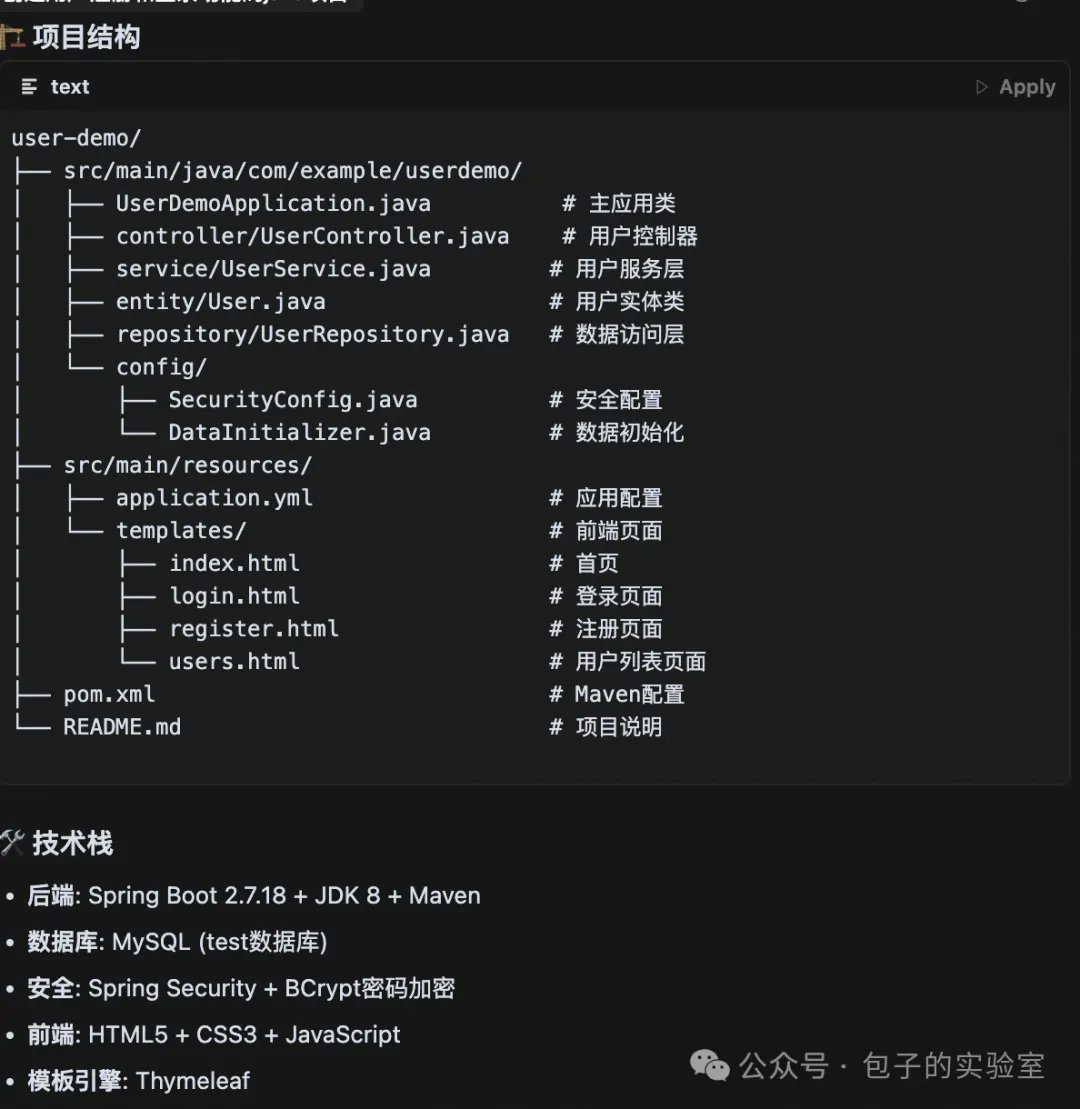Viewport: 1080px width, 1109px height.
Task: Click the templates/ folder entry
Action: [181, 530]
